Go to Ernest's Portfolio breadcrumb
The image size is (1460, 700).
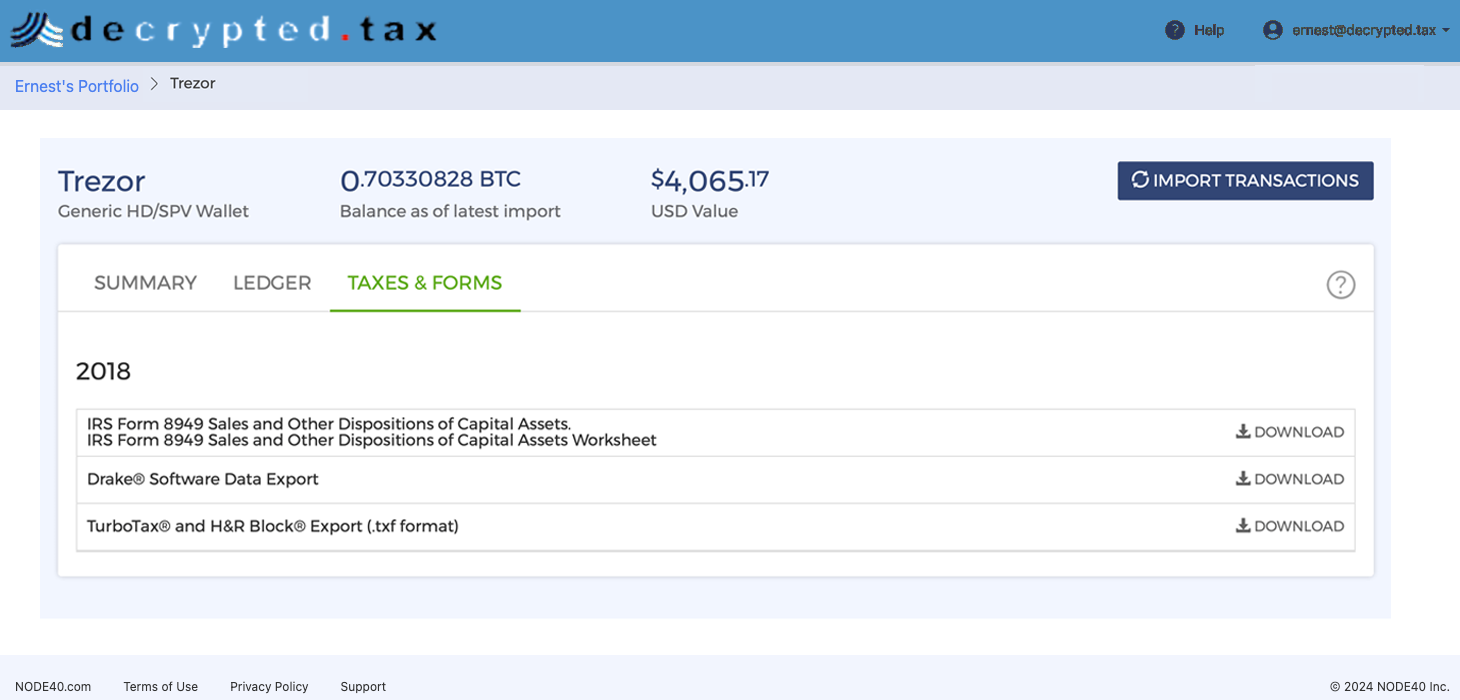pos(77,86)
